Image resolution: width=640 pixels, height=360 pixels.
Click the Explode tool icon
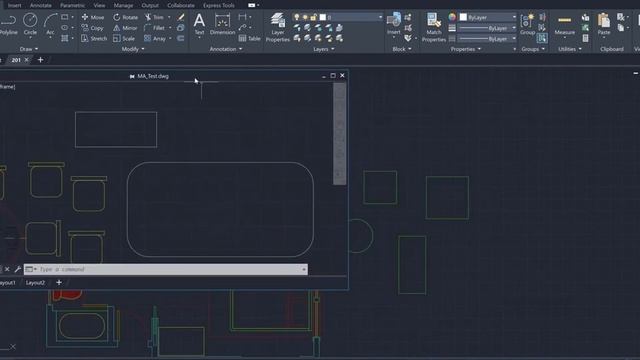(x=181, y=28)
